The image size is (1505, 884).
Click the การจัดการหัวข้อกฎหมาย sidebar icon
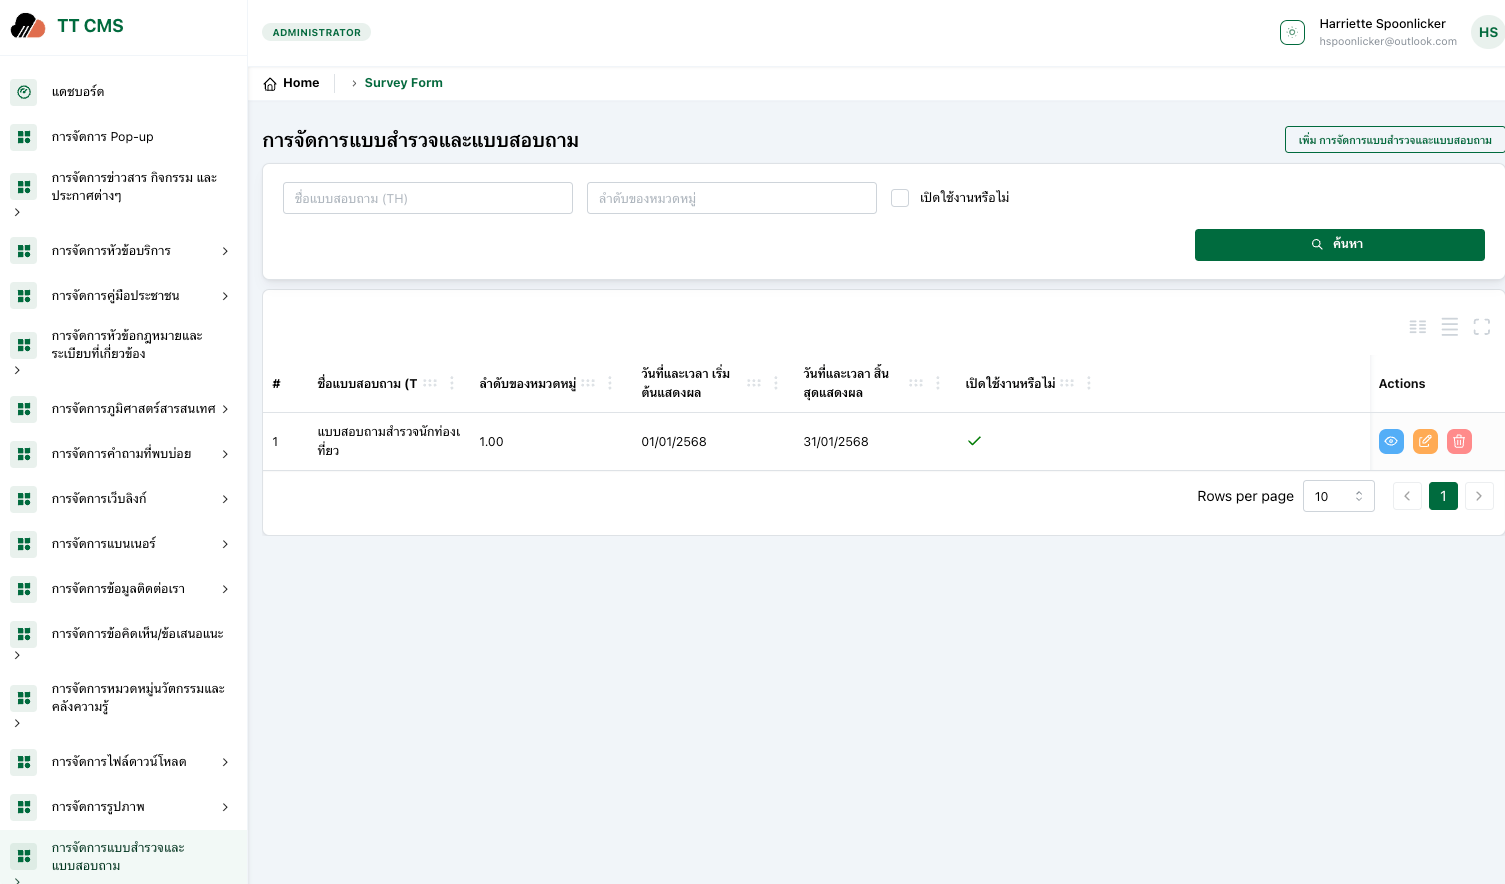[24, 345]
